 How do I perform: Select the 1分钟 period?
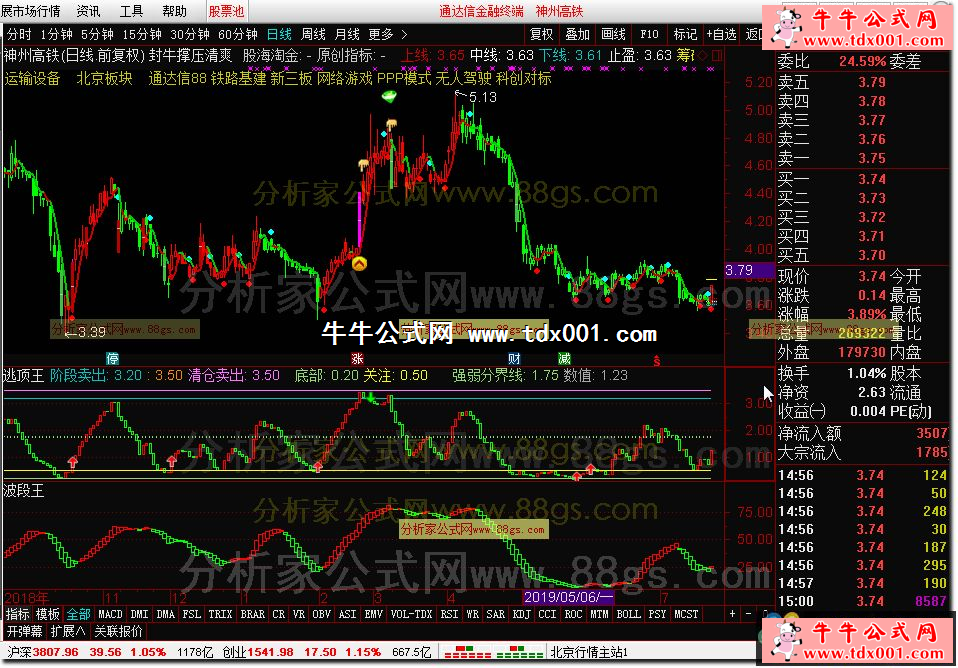click(56, 34)
